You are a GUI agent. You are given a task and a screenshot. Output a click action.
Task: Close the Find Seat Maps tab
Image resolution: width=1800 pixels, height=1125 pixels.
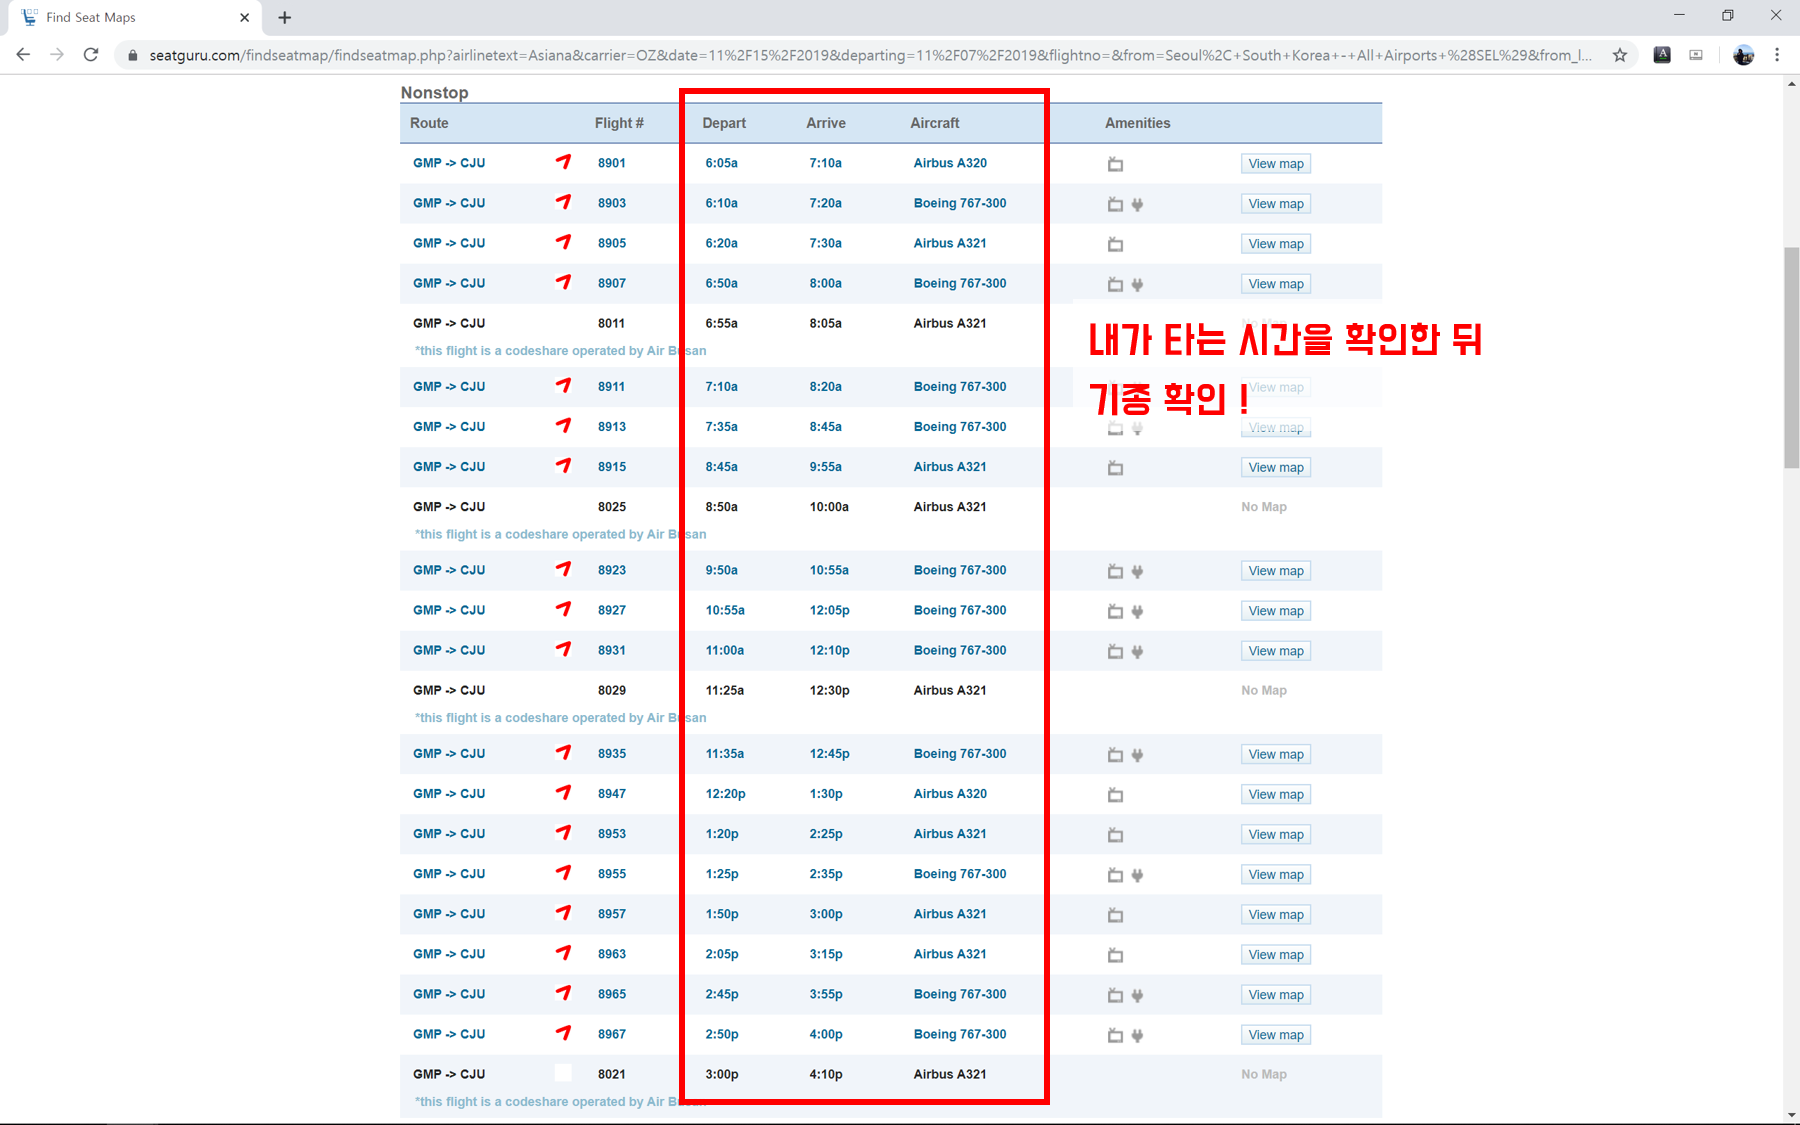(244, 17)
